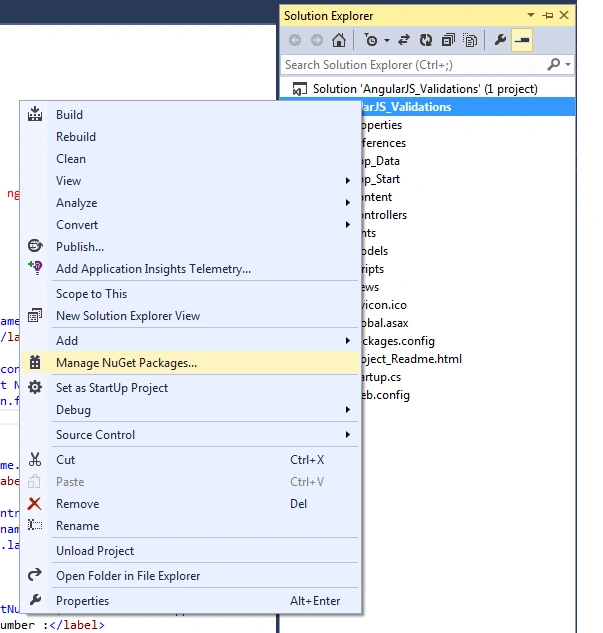Choose Cut from the context menu
The width and height of the screenshot is (603, 633).
(x=191, y=460)
